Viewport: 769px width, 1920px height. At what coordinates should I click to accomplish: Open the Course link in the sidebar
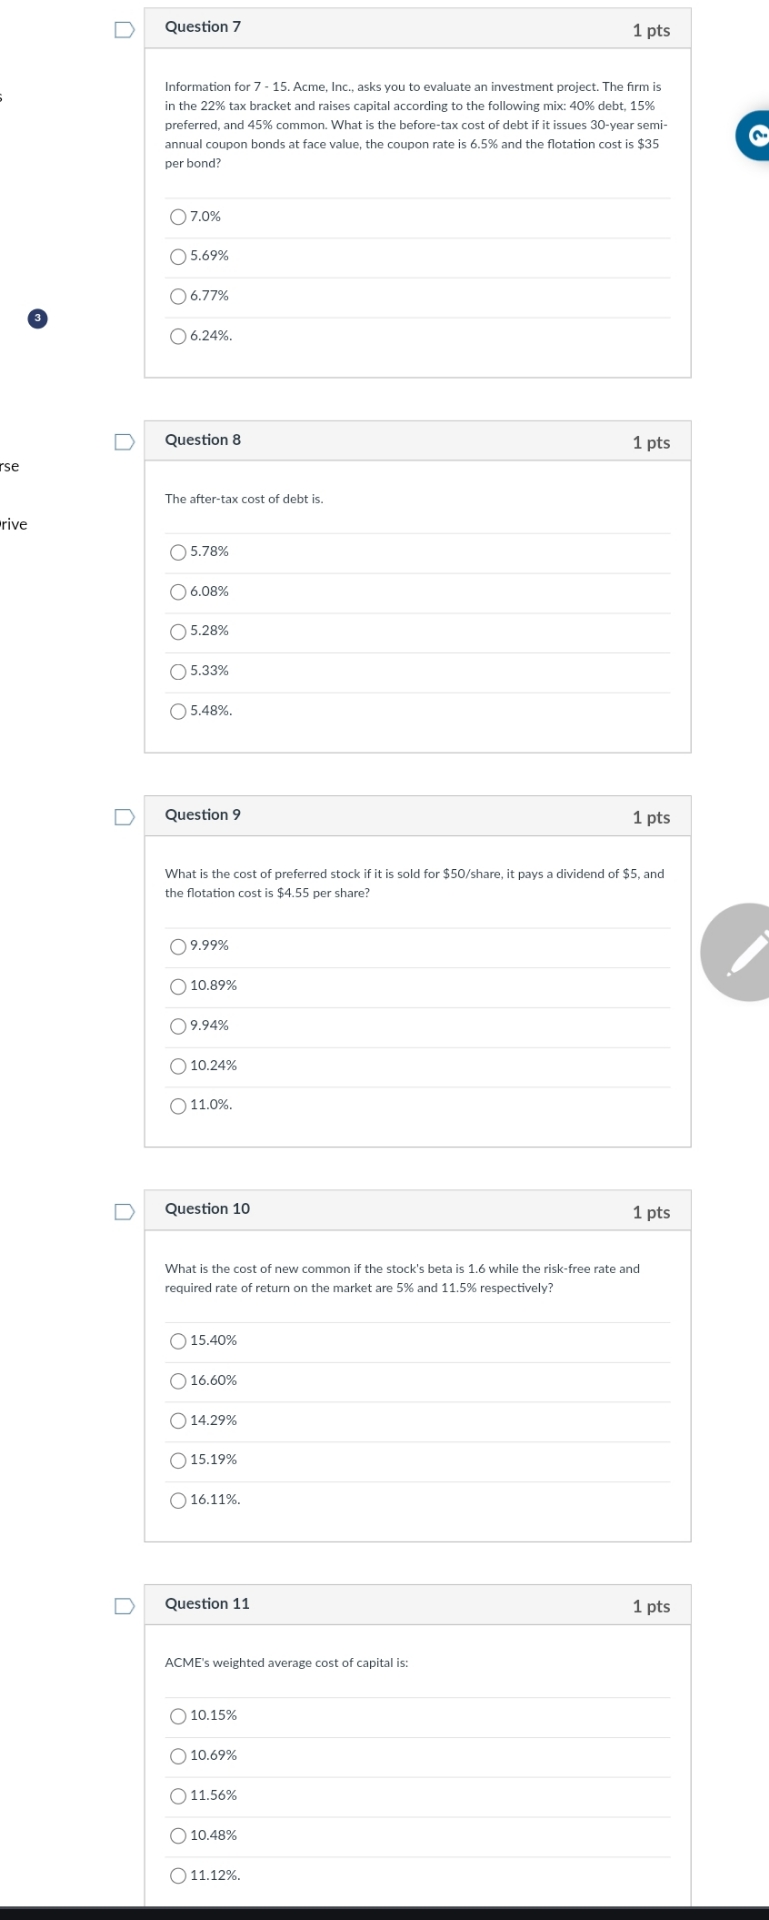[8, 466]
